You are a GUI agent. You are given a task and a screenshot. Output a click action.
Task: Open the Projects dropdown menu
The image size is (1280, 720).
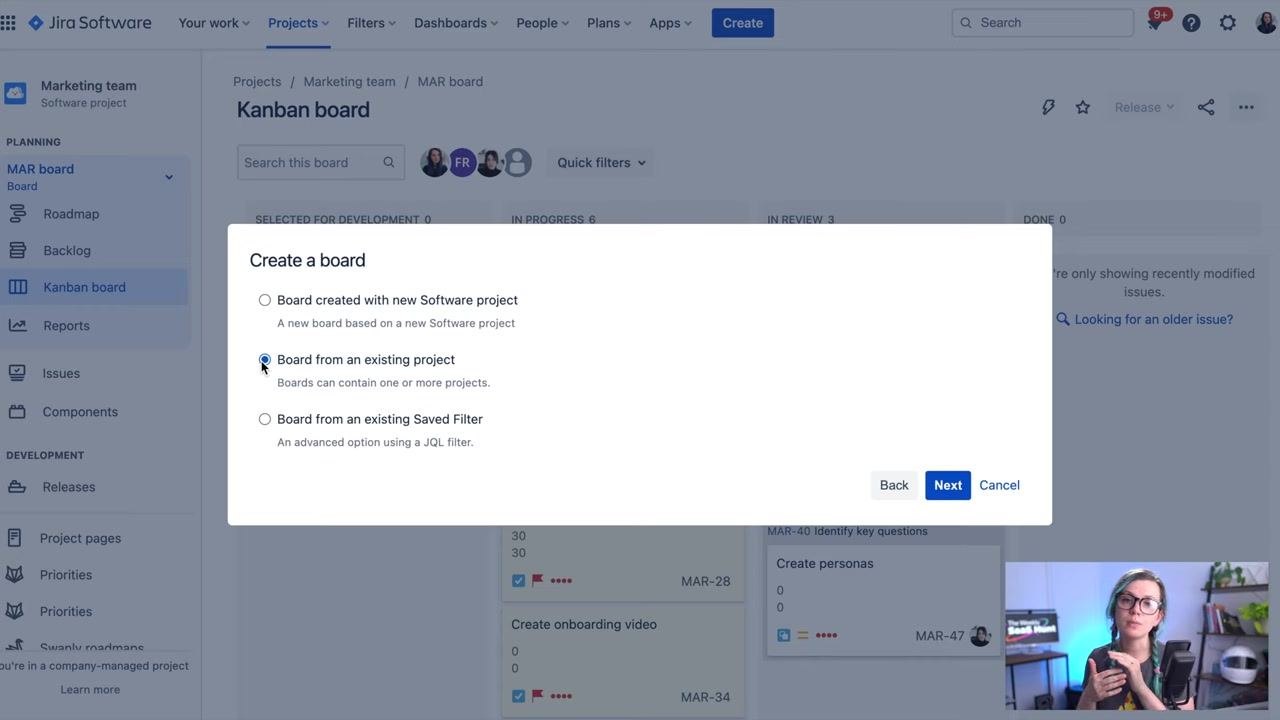[299, 23]
